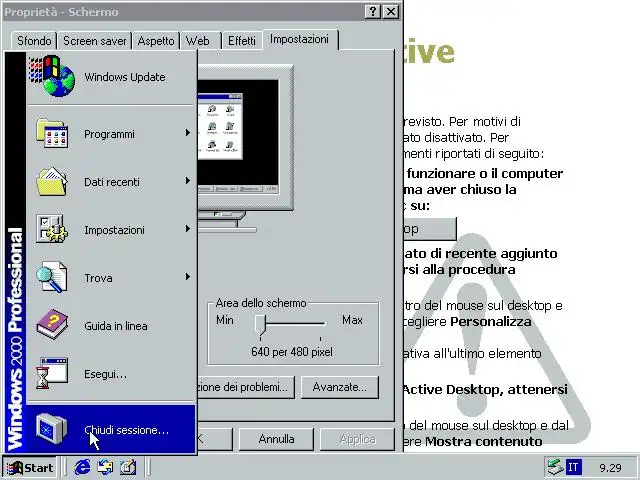Select the Programmi menu label
640x480 pixels.
tap(109, 134)
